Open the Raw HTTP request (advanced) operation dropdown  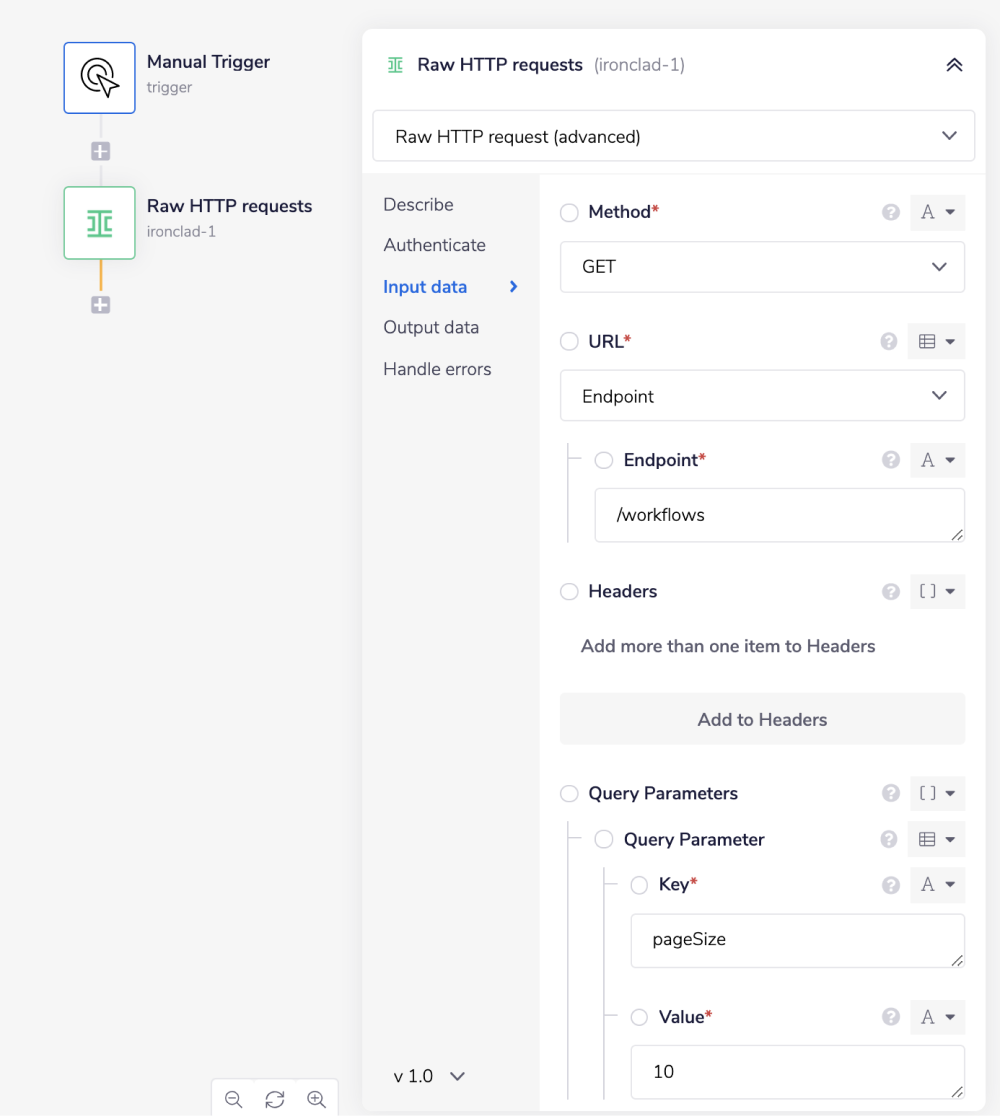click(x=673, y=136)
